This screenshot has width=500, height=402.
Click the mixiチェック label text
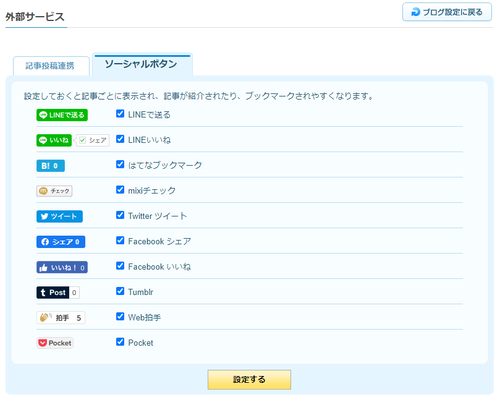click(x=152, y=191)
